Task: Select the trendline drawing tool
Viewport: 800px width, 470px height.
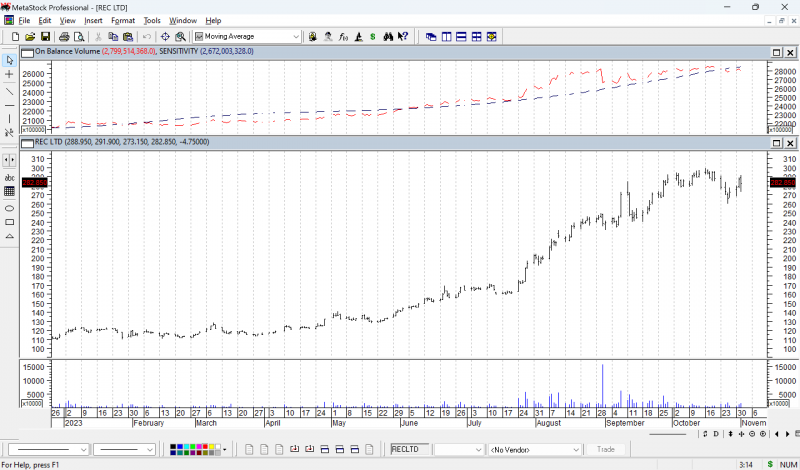Action: point(10,91)
